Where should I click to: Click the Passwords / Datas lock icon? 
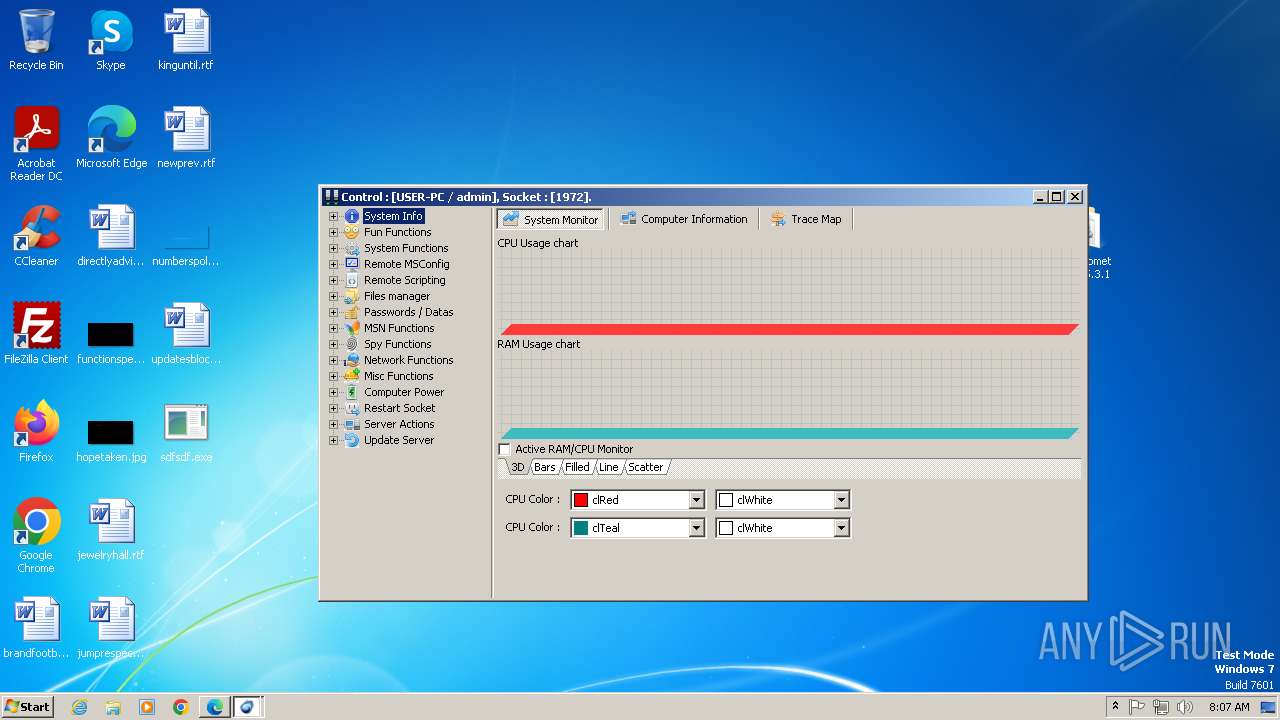tap(352, 312)
